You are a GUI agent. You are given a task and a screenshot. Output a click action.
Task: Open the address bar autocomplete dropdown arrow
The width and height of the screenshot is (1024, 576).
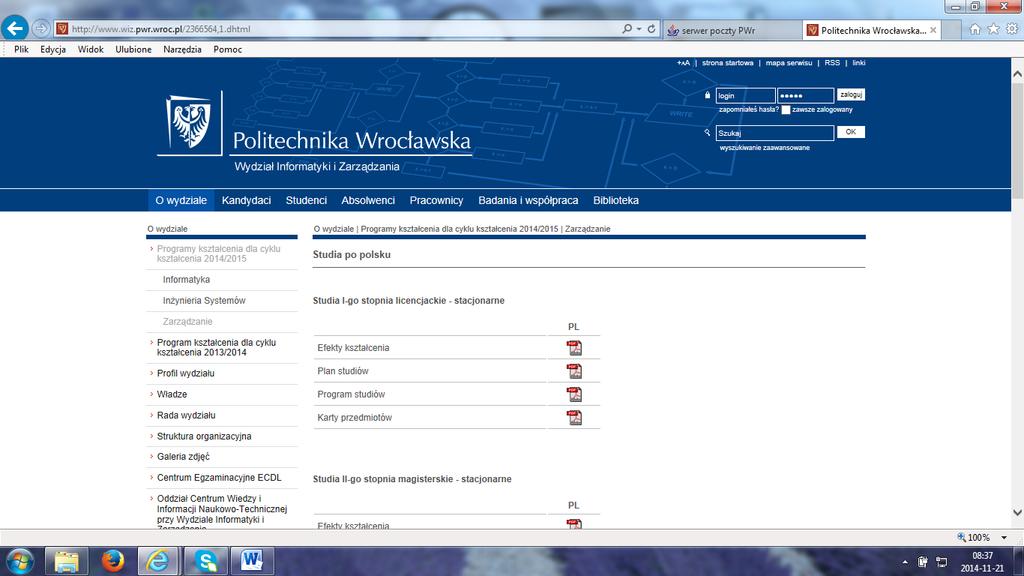pos(639,29)
